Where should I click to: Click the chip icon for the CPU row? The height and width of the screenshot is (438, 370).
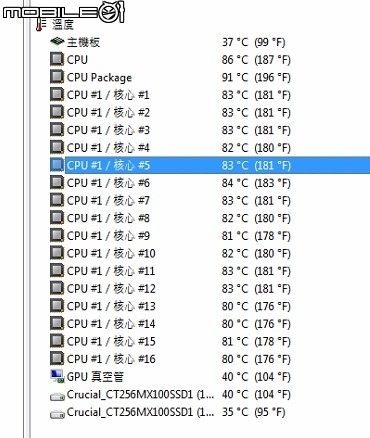[57, 59]
